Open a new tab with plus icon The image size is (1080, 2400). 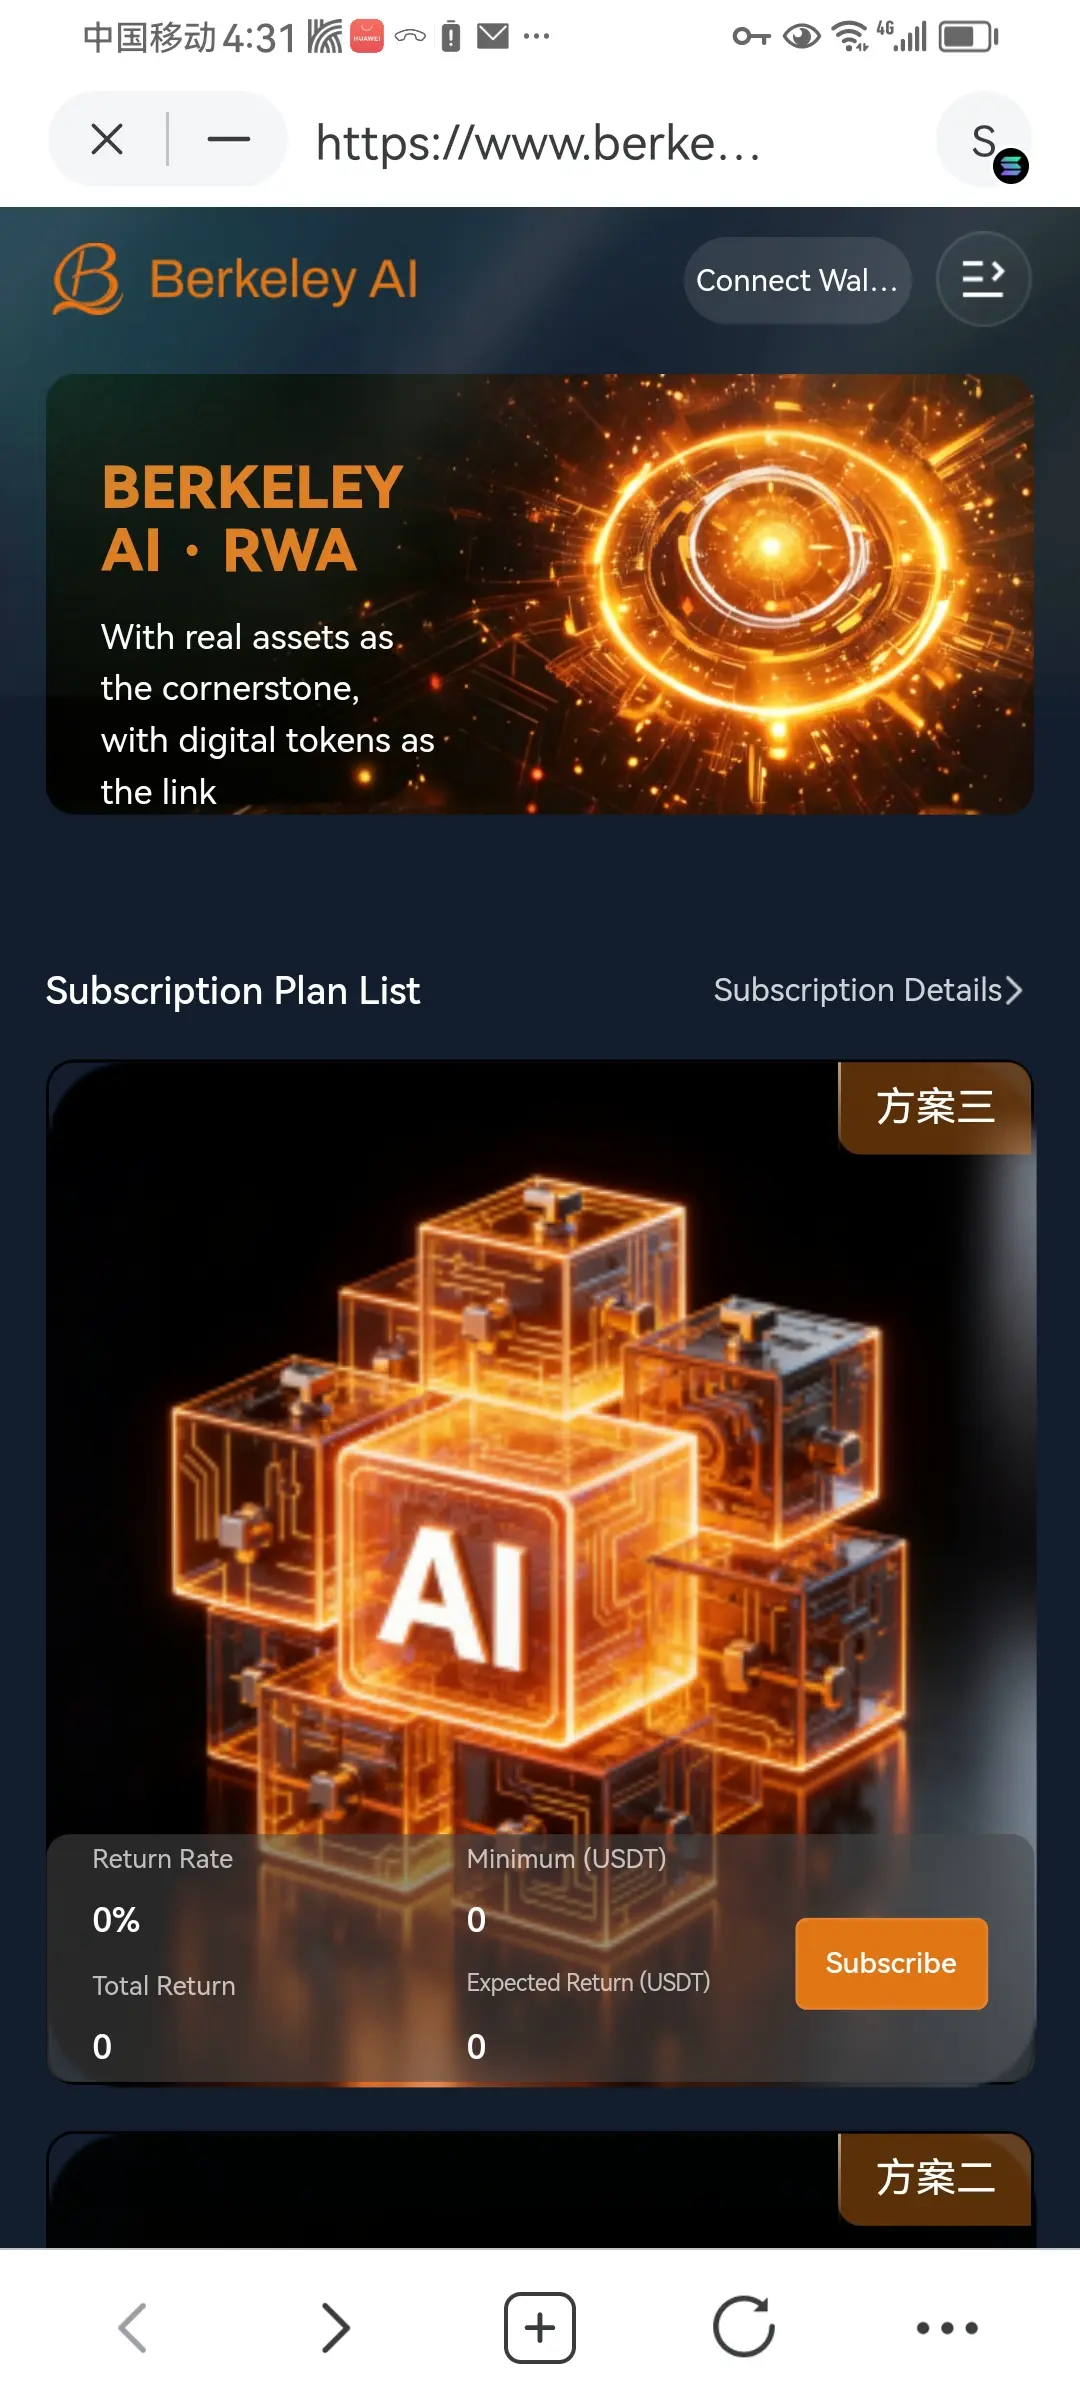click(x=540, y=2328)
